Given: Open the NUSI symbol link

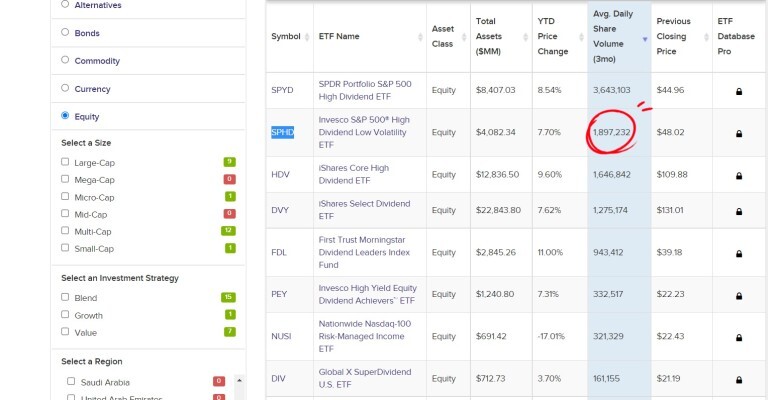Looking at the screenshot, I should pos(281,336).
